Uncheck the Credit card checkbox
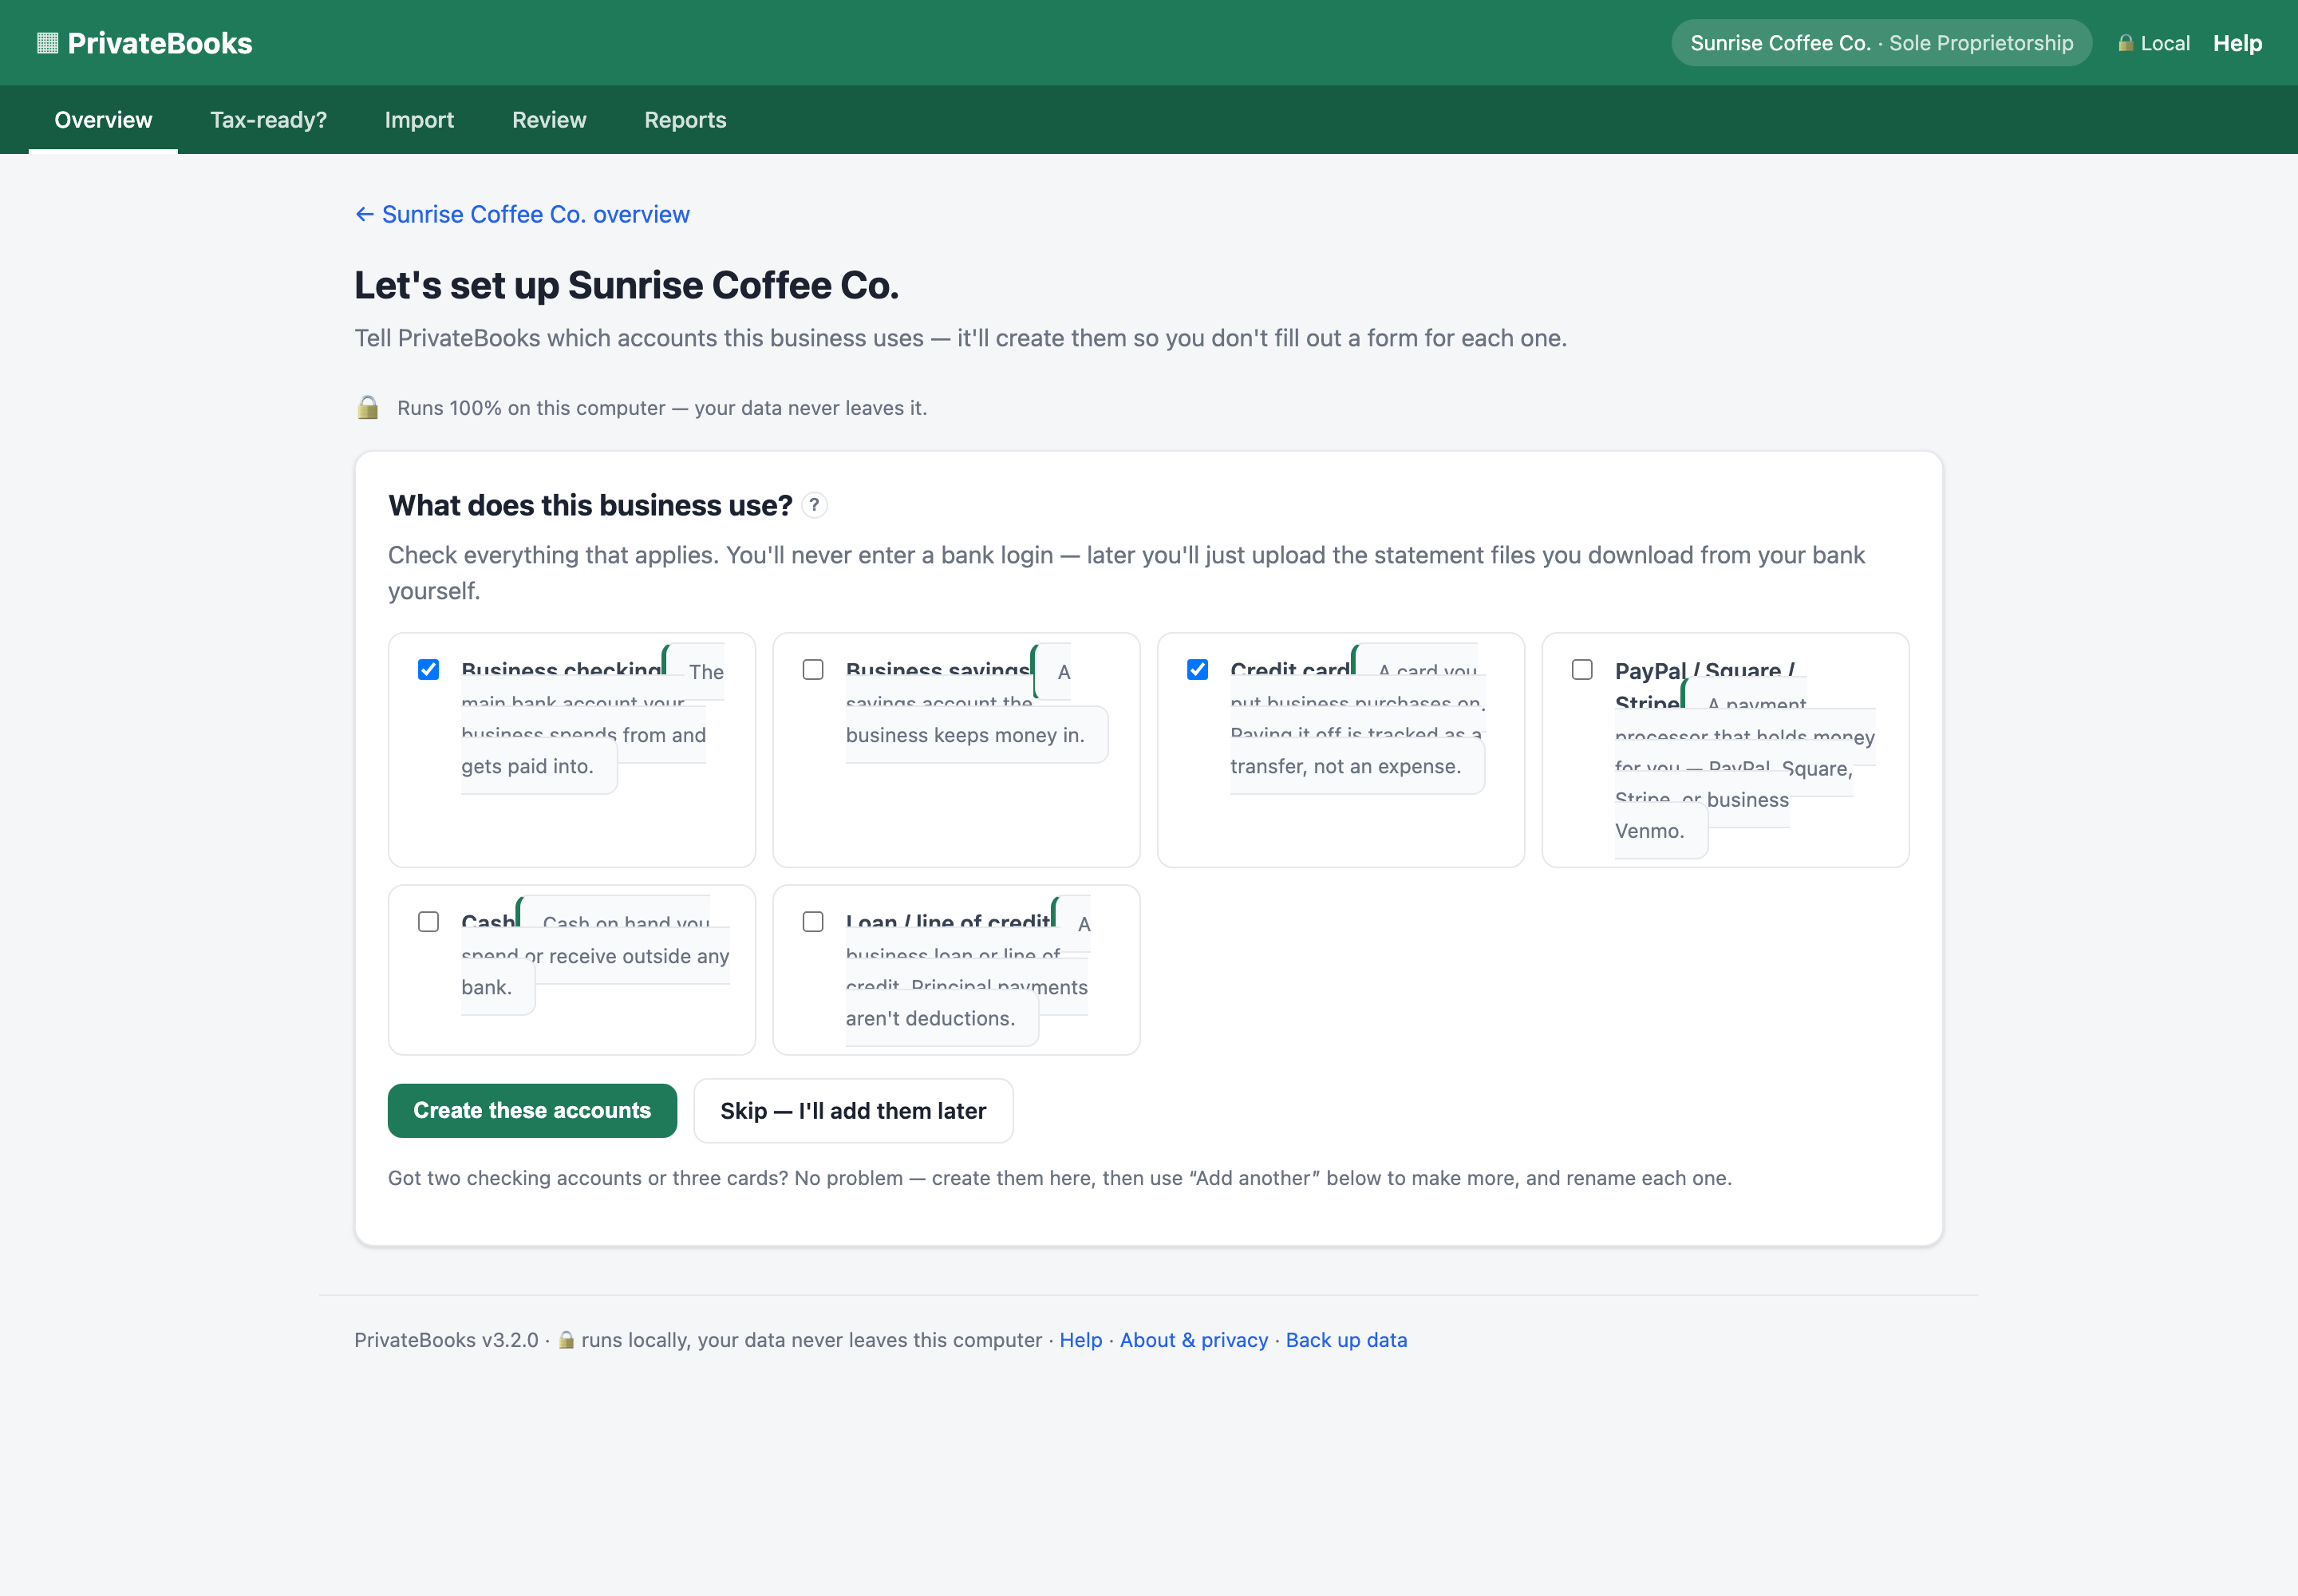This screenshot has width=2298, height=1596. click(x=1198, y=670)
